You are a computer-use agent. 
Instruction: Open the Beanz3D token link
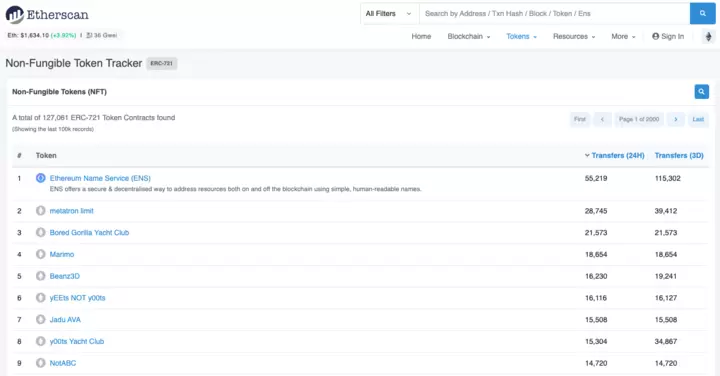point(65,276)
